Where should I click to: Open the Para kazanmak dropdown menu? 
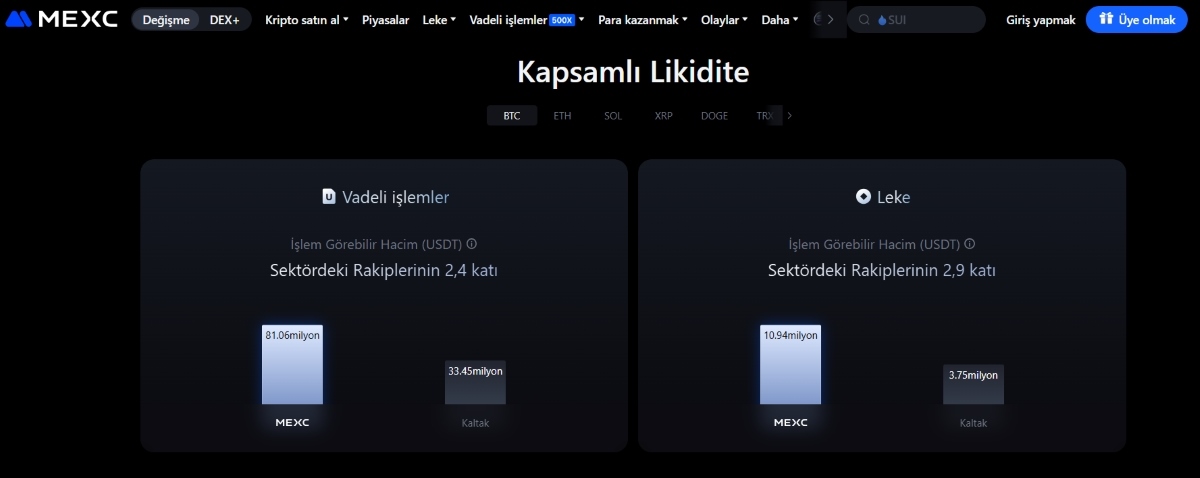tap(642, 19)
